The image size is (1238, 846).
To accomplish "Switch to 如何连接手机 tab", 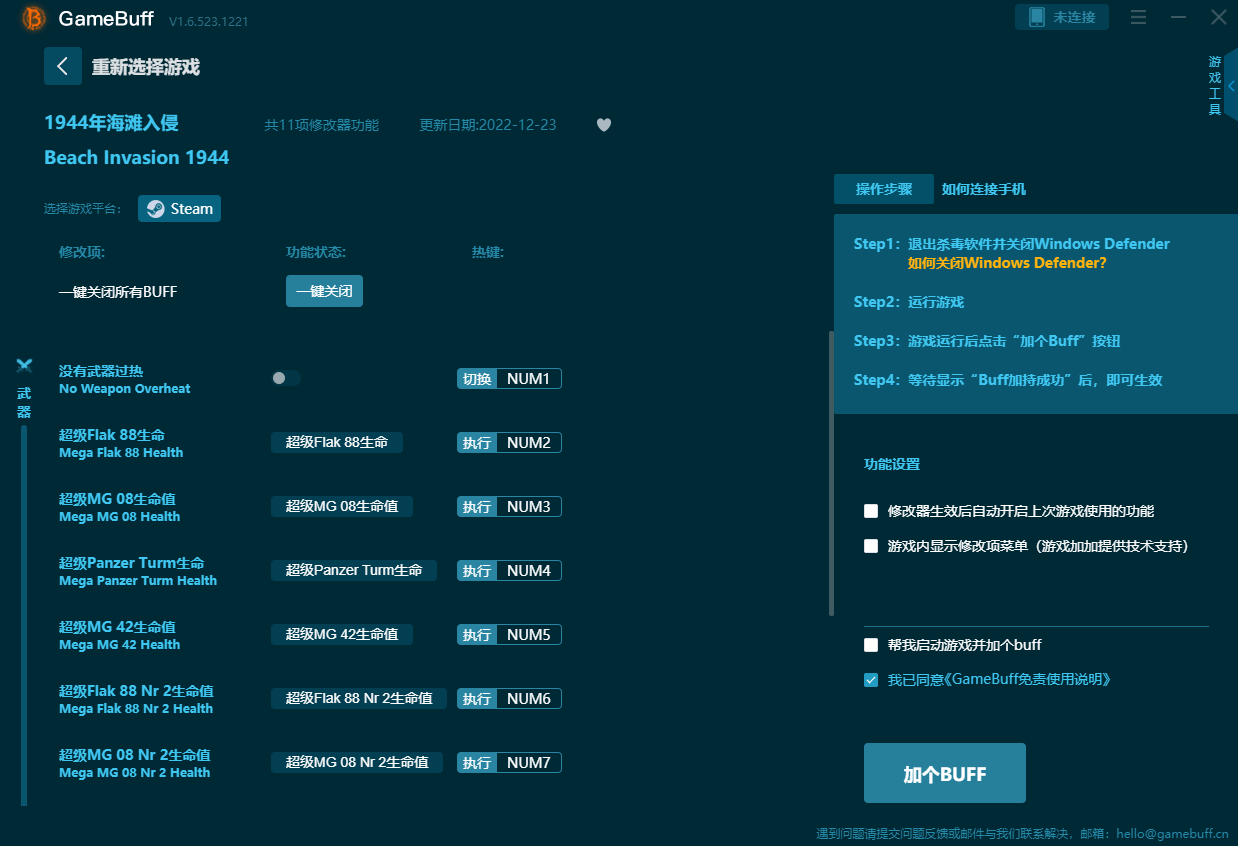I will point(983,189).
